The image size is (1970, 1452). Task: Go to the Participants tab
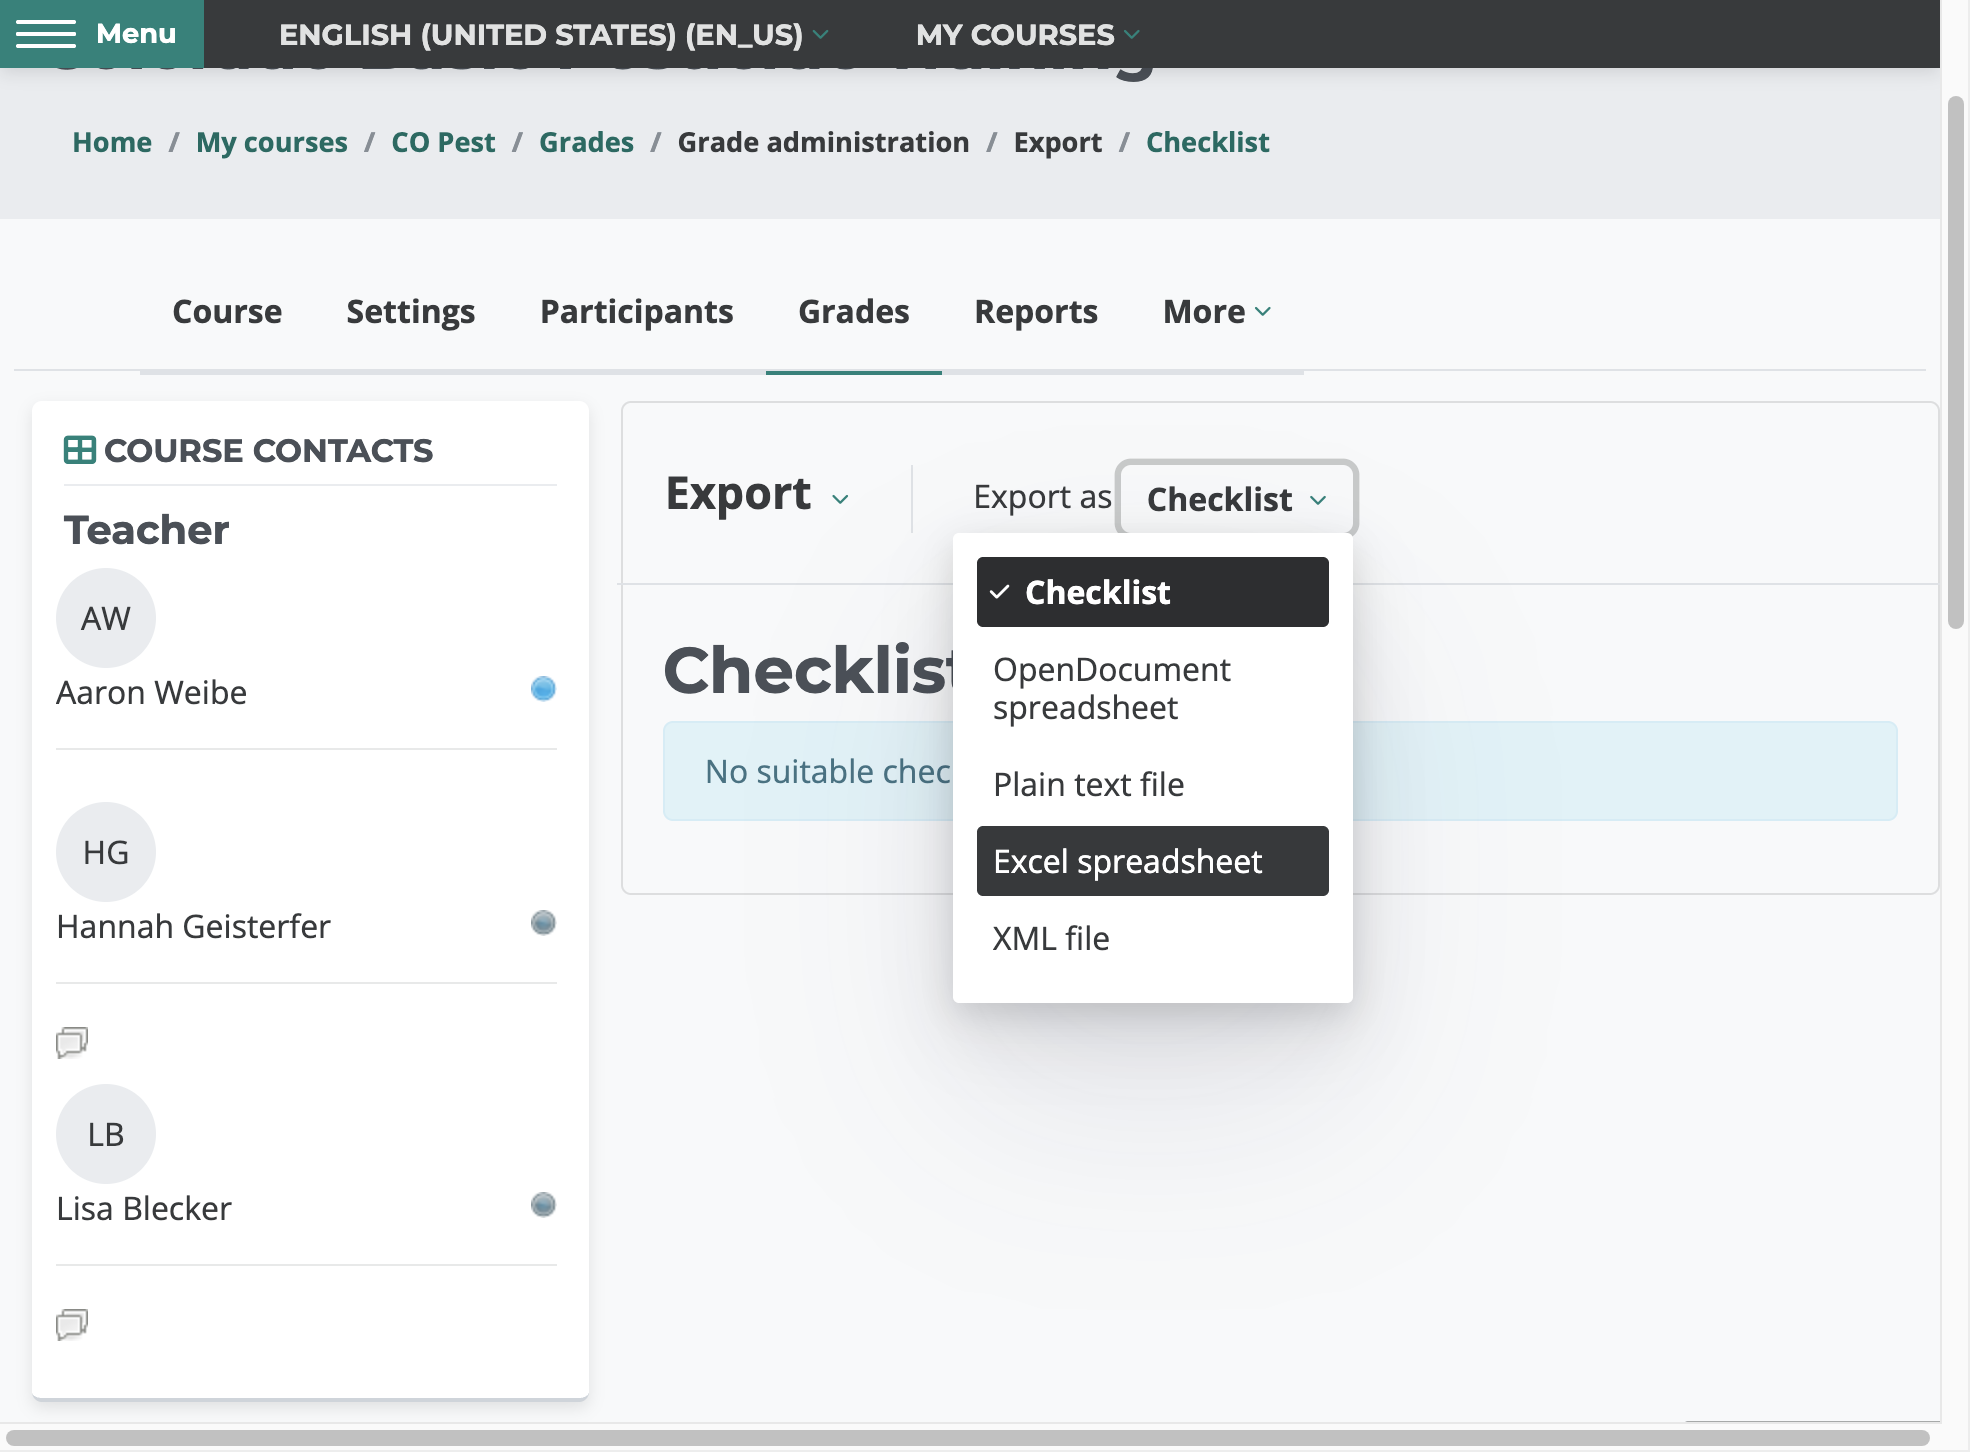(x=637, y=312)
